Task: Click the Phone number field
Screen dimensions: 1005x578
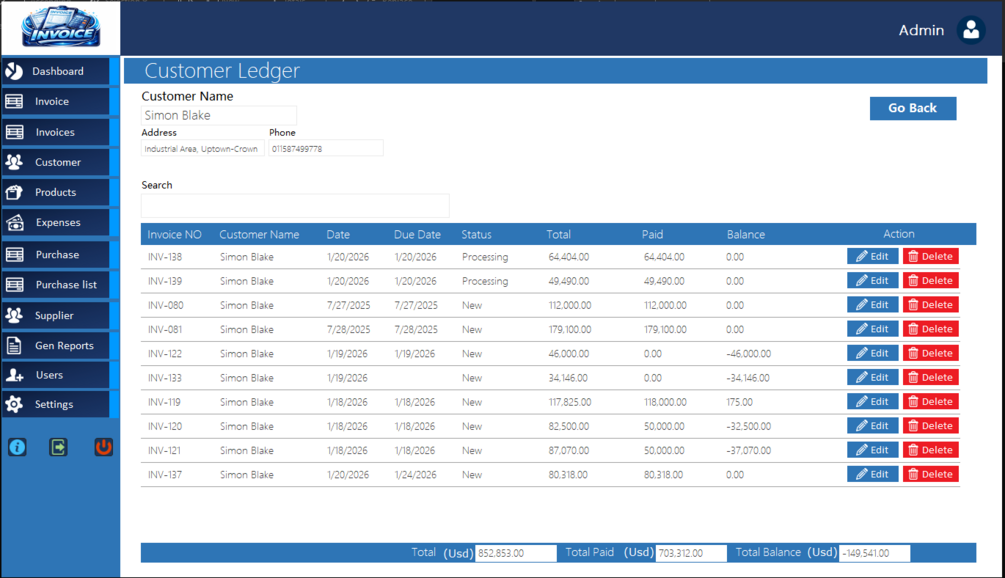Action: click(x=326, y=149)
